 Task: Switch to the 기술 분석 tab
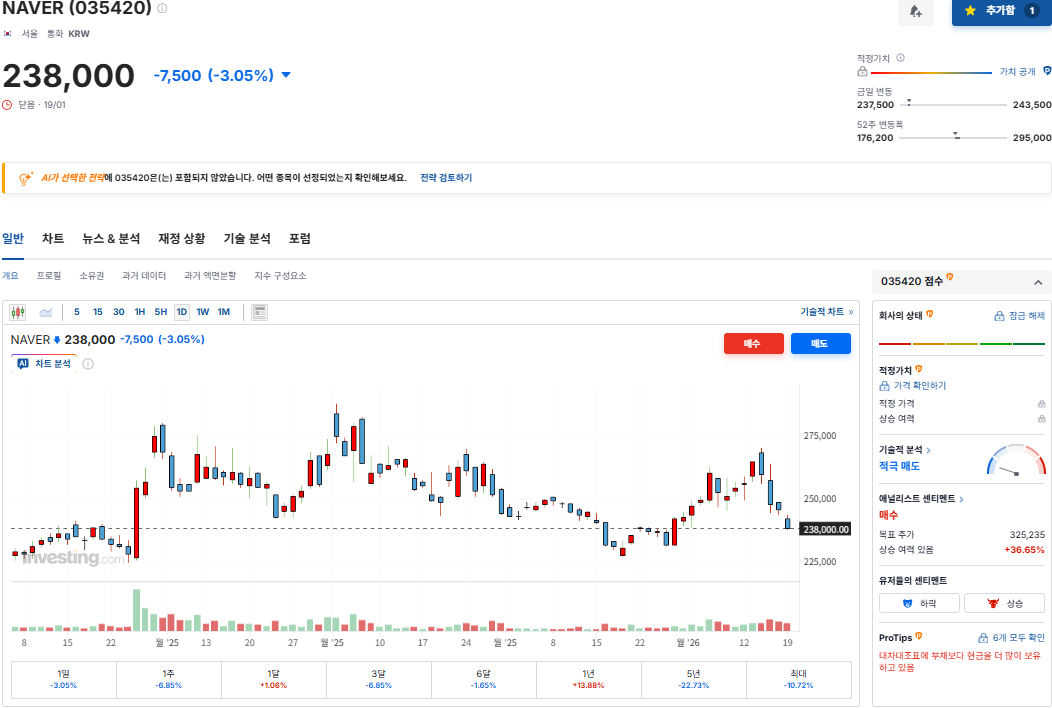pos(247,238)
